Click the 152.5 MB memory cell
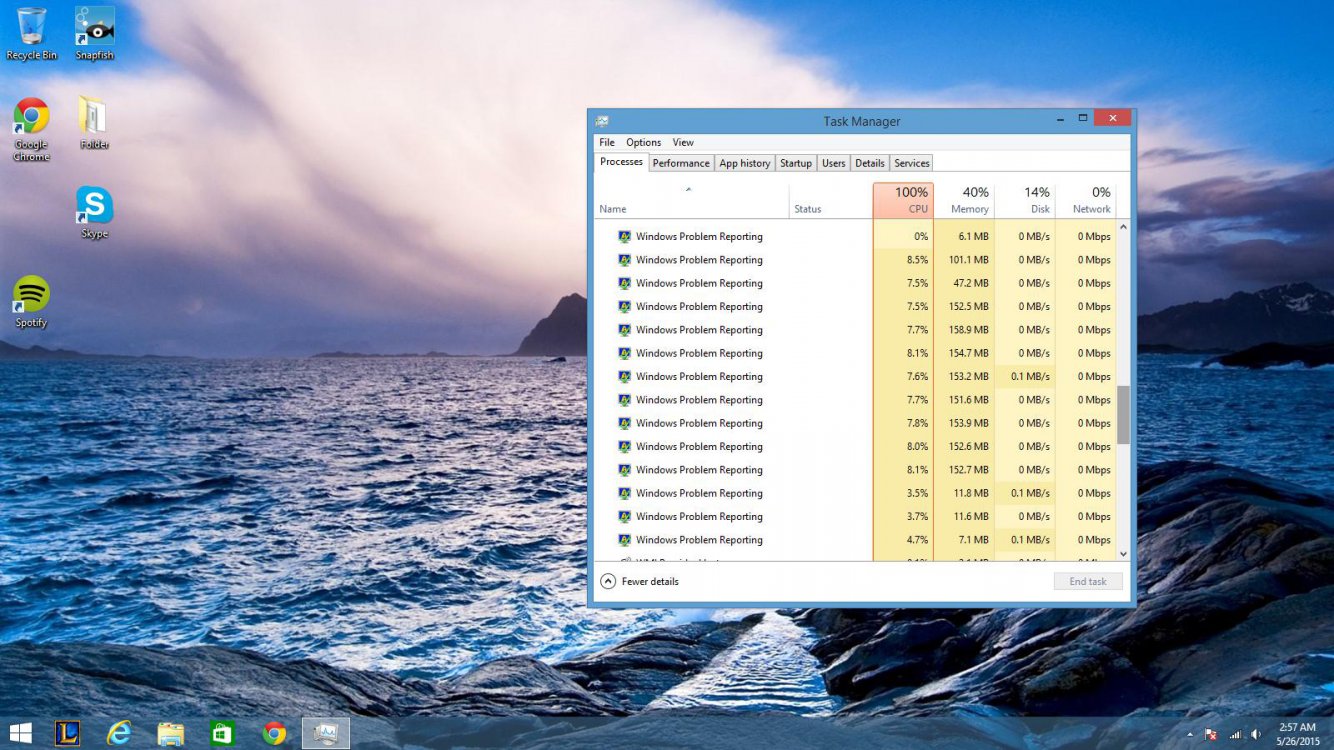 click(x=964, y=307)
